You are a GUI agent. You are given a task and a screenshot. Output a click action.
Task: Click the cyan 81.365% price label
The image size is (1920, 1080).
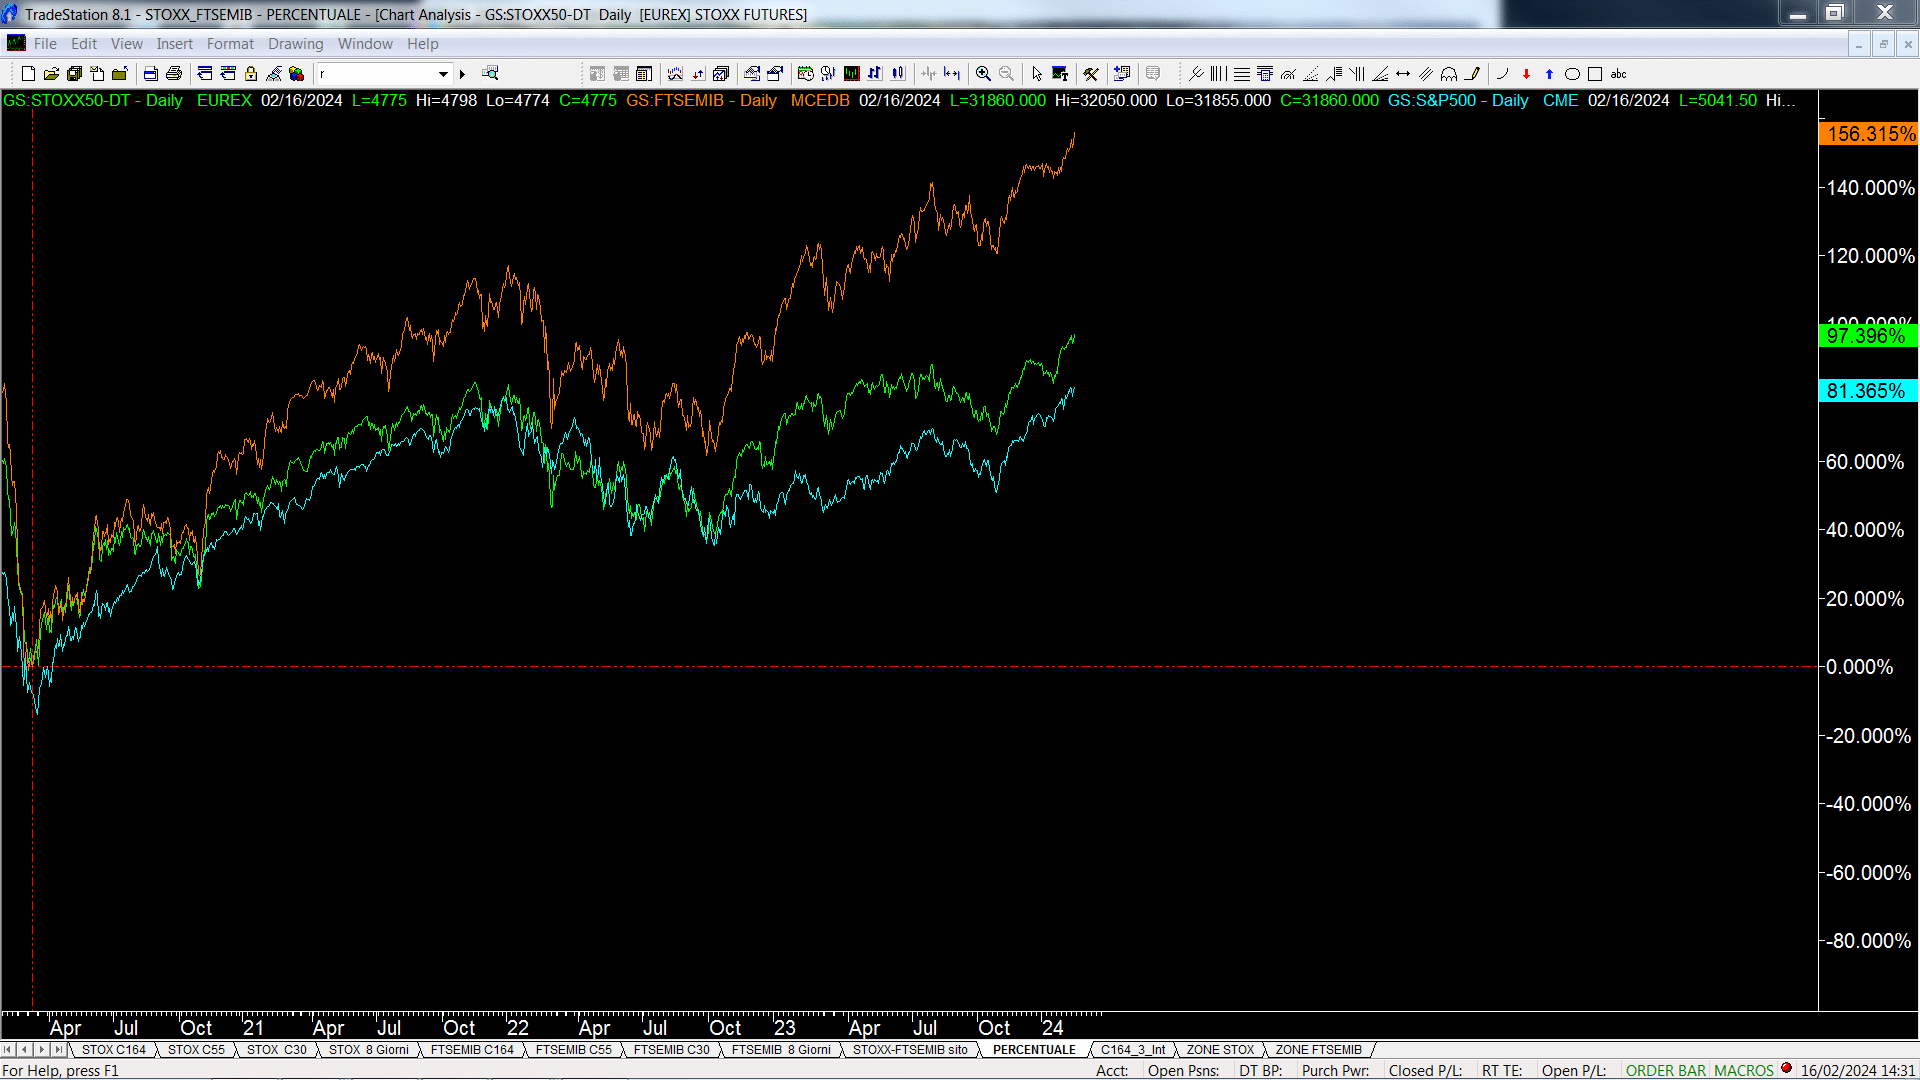(x=1869, y=391)
